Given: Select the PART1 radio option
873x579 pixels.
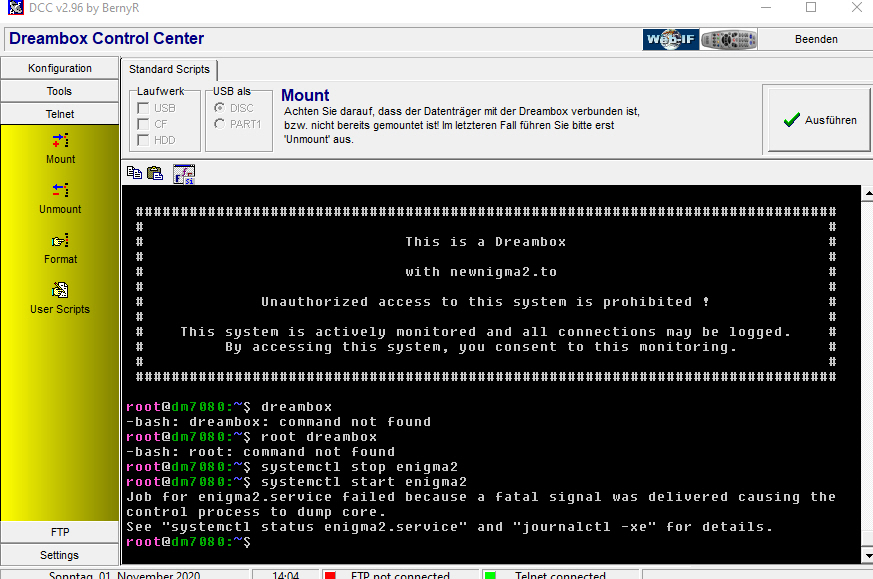Looking at the screenshot, I should point(219,124).
